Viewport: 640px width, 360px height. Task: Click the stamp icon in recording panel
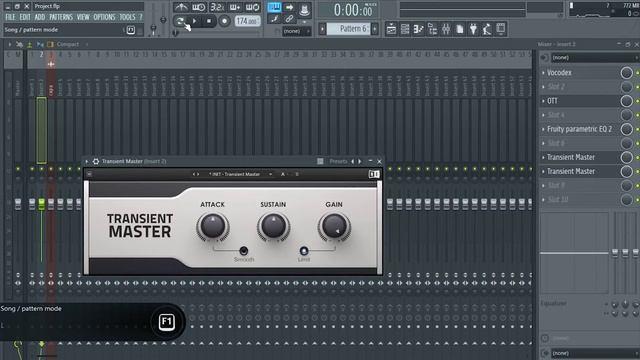pyautogui.click(x=304, y=10)
